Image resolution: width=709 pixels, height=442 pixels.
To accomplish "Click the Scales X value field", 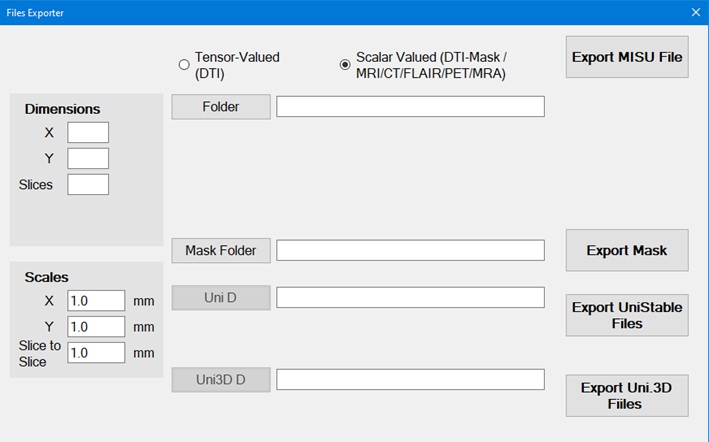I will (x=96, y=301).
